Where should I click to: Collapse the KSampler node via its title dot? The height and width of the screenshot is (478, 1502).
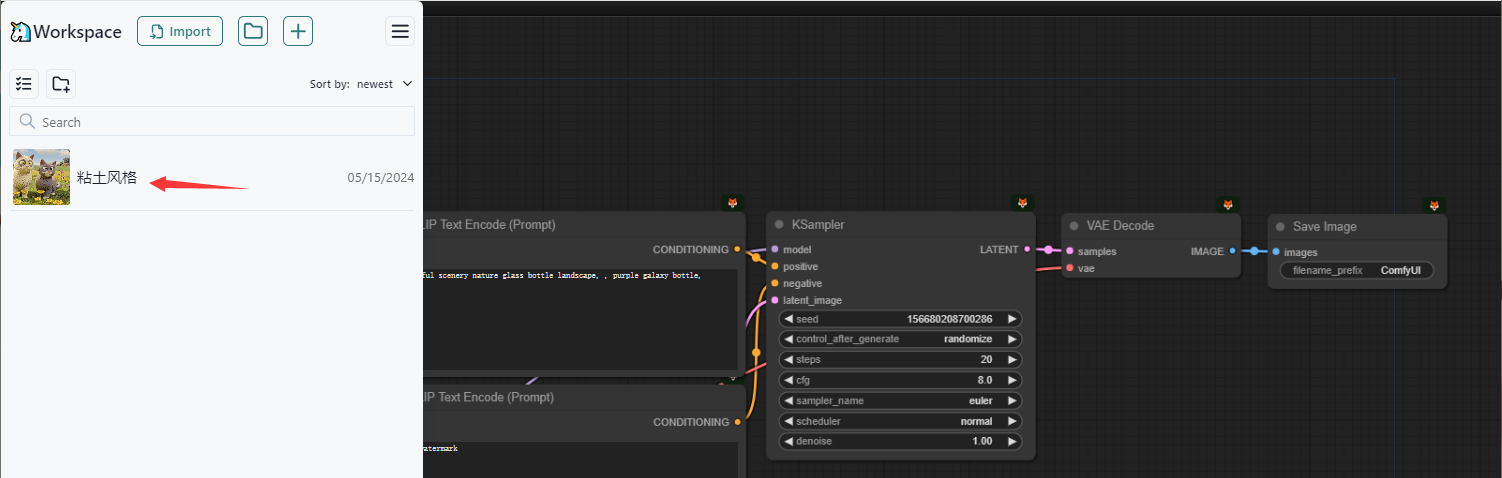pyautogui.click(x=779, y=225)
